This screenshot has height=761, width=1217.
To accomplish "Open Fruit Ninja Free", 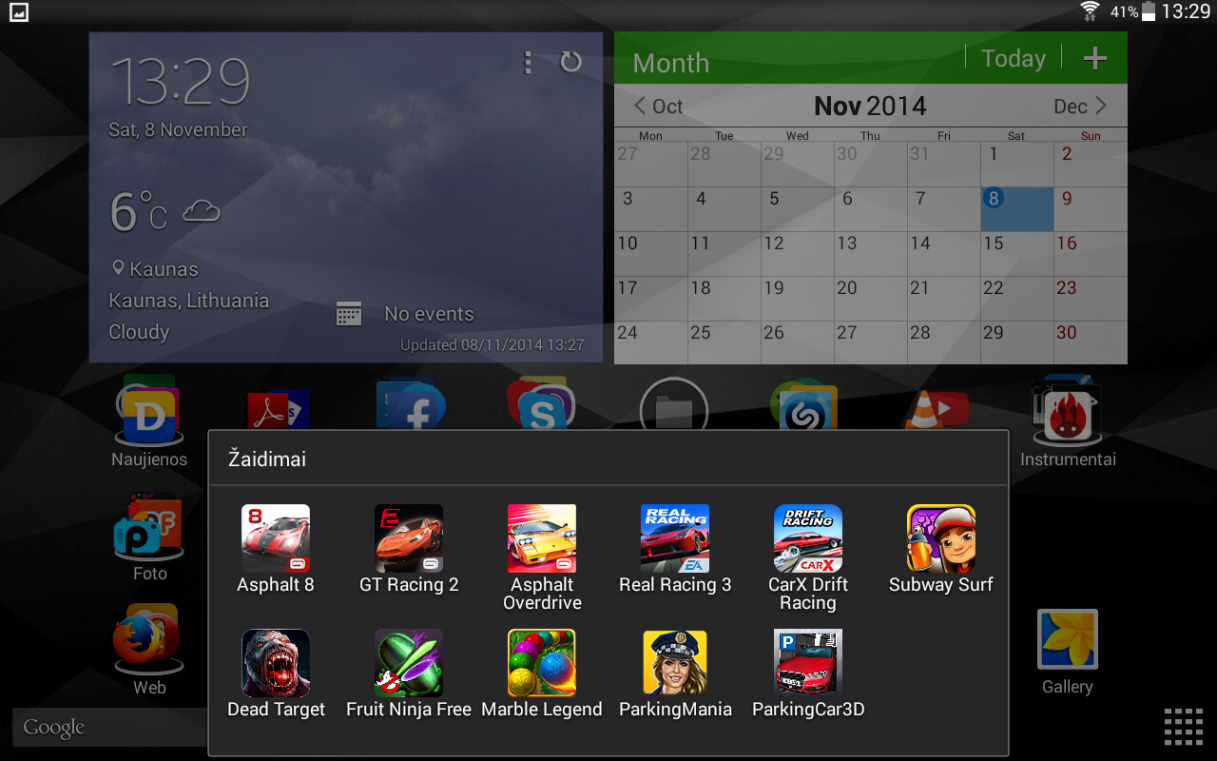I will (x=408, y=663).
